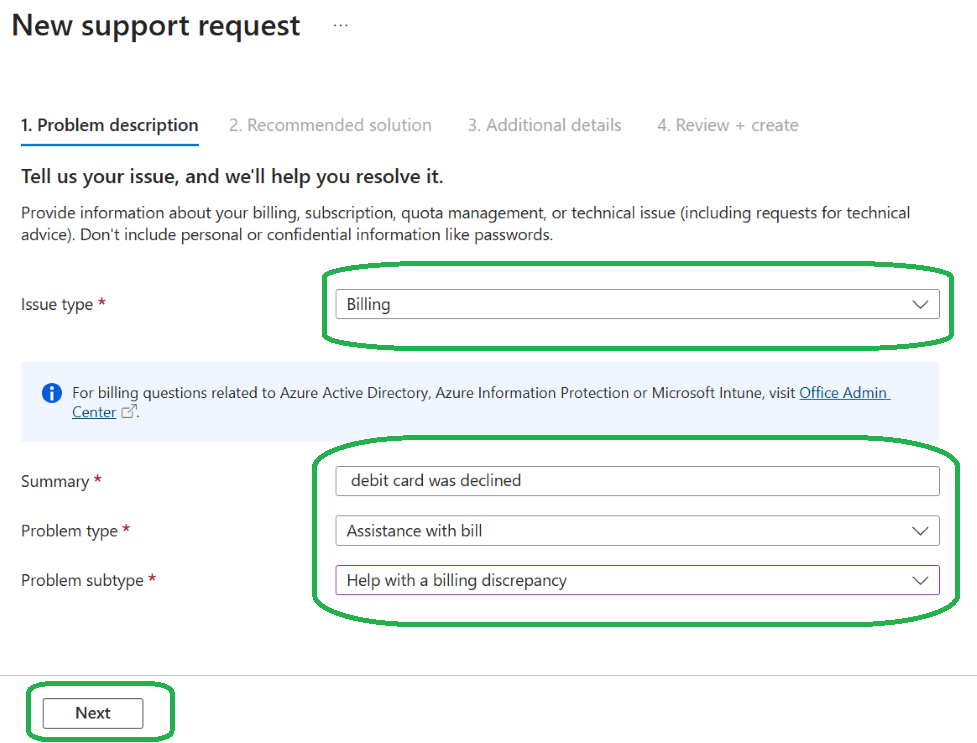Open Problem subtype dropdown Help with a billing discrepancy
This screenshot has height=743, width=977.
(x=637, y=580)
